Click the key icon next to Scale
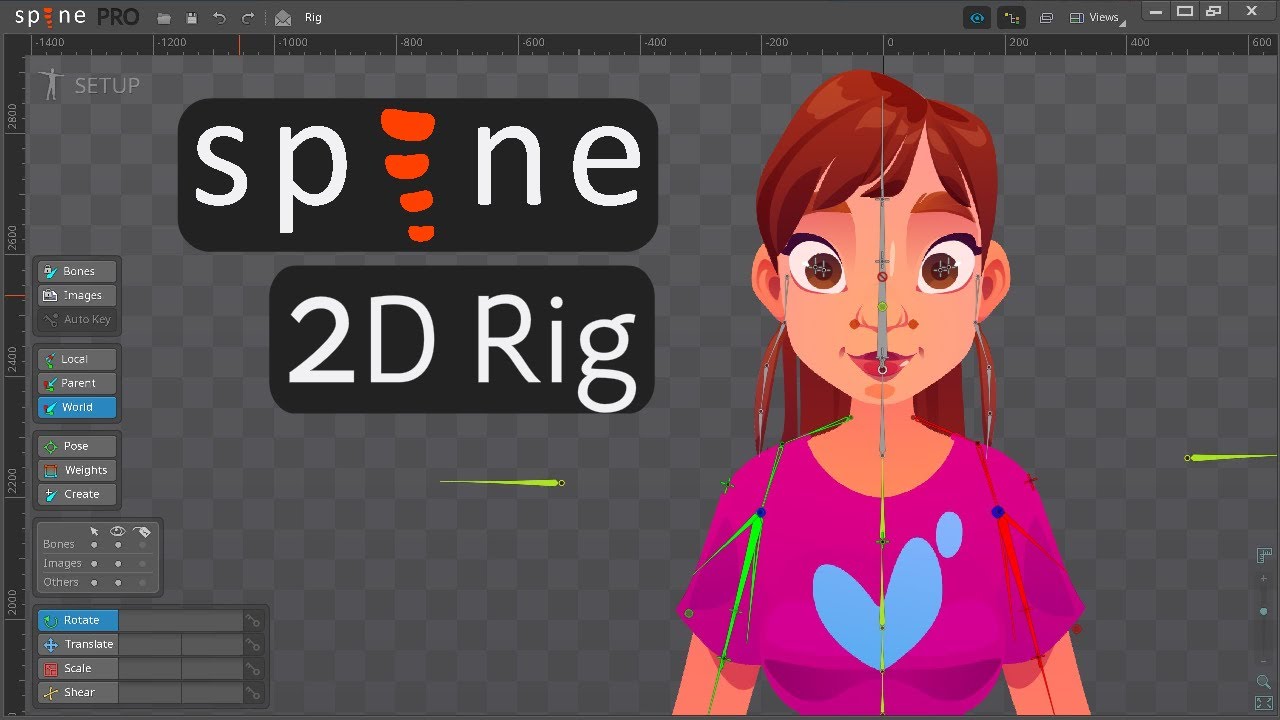The image size is (1280, 720). click(x=254, y=669)
